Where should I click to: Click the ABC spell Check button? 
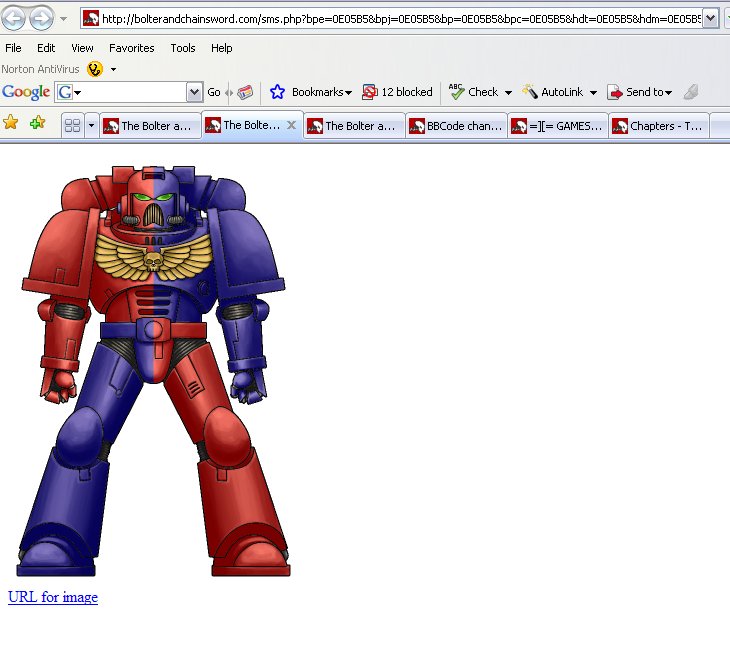(x=473, y=92)
